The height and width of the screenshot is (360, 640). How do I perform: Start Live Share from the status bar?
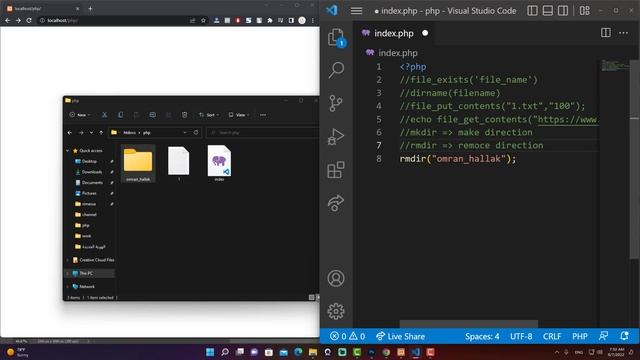[400, 336]
